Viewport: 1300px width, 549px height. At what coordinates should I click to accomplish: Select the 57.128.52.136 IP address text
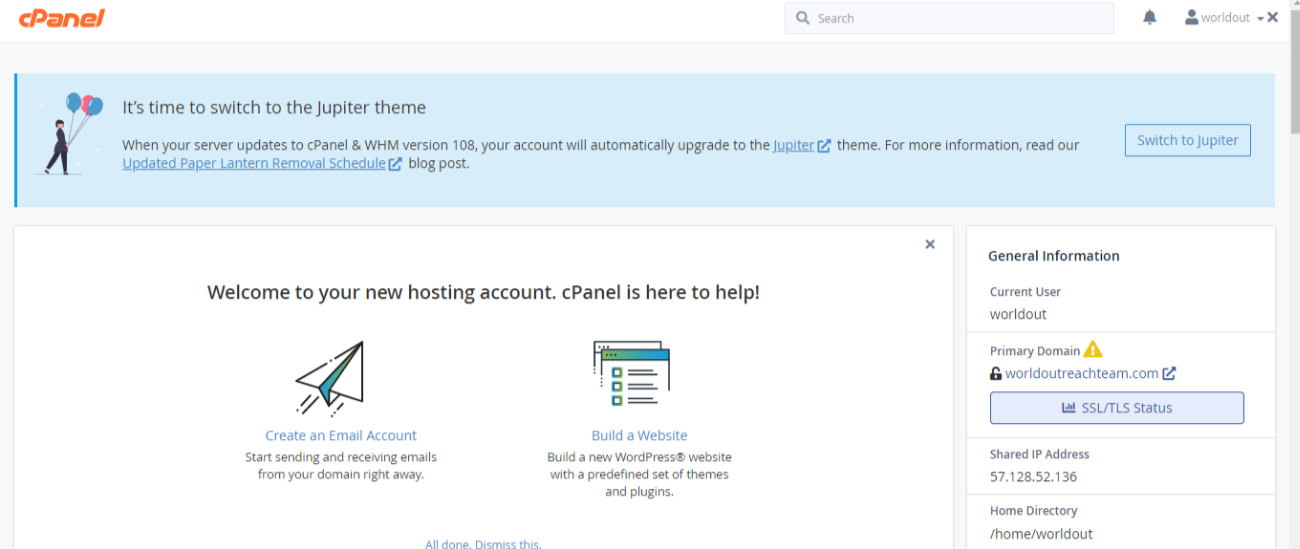[1033, 476]
